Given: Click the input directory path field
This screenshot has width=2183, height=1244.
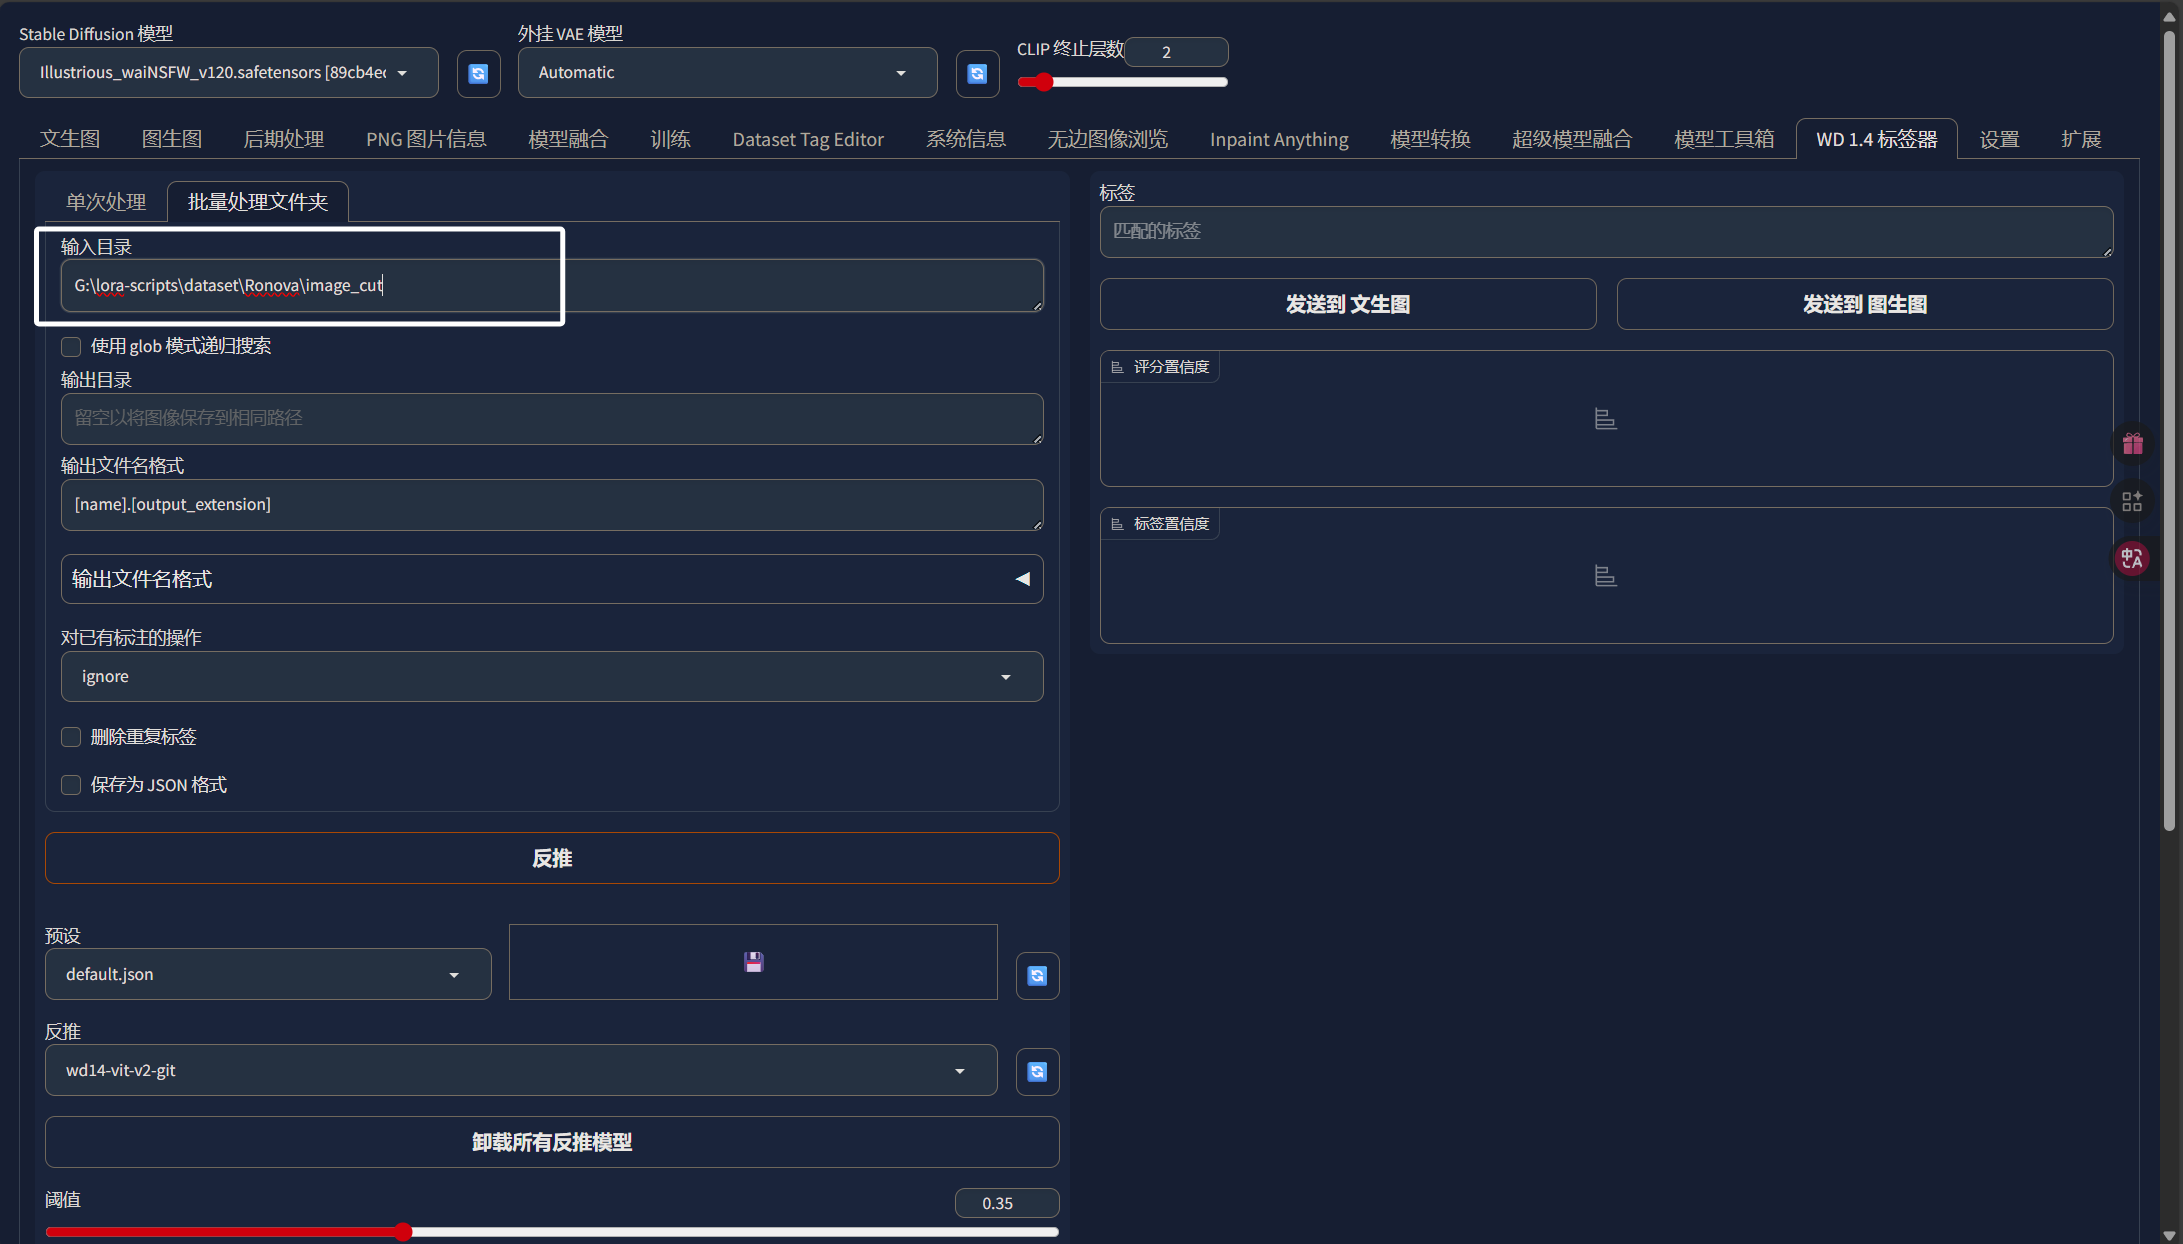Looking at the screenshot, I should click(552, 286).
